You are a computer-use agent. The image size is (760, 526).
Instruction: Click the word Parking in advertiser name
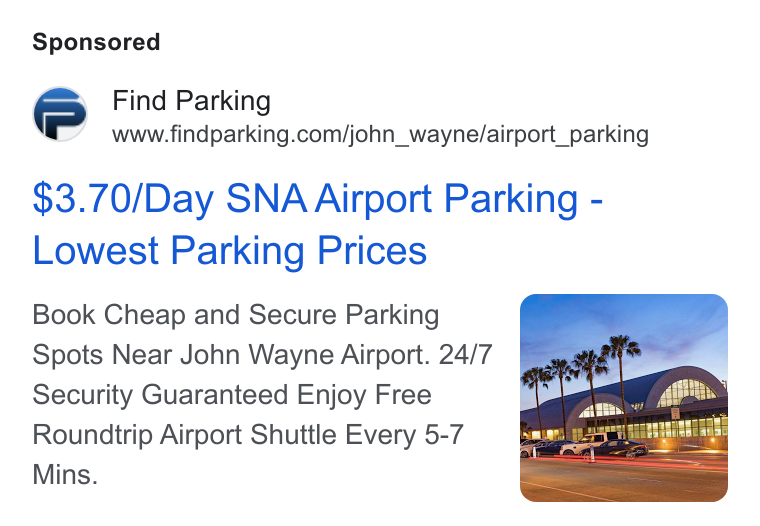[223, 101]
